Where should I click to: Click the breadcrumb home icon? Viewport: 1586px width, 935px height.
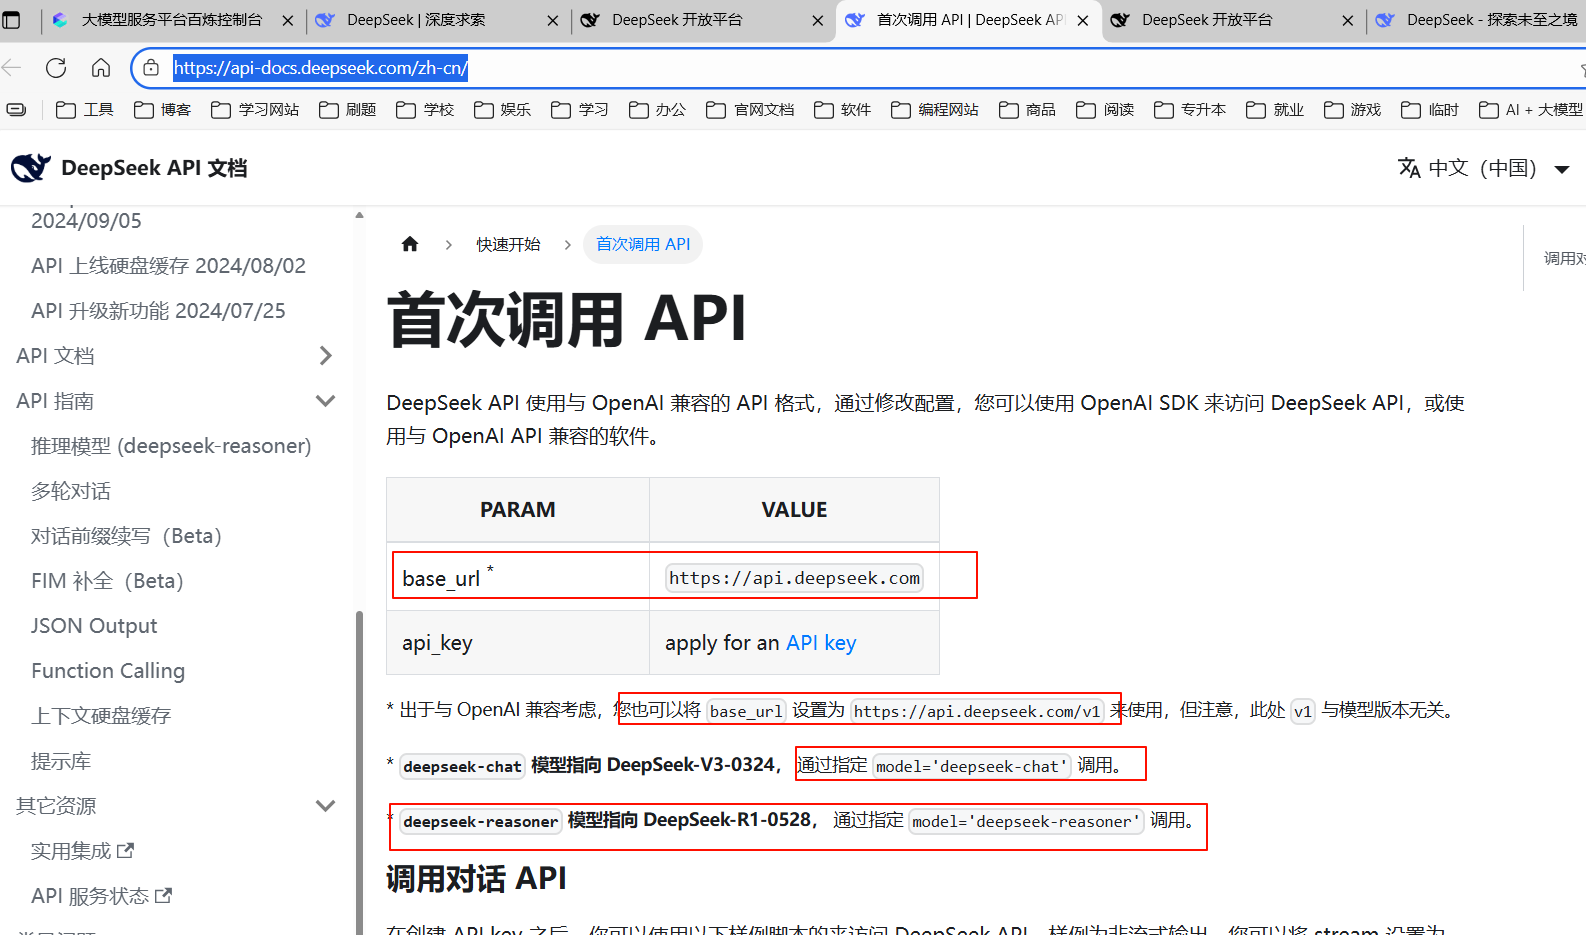(410, 244)
